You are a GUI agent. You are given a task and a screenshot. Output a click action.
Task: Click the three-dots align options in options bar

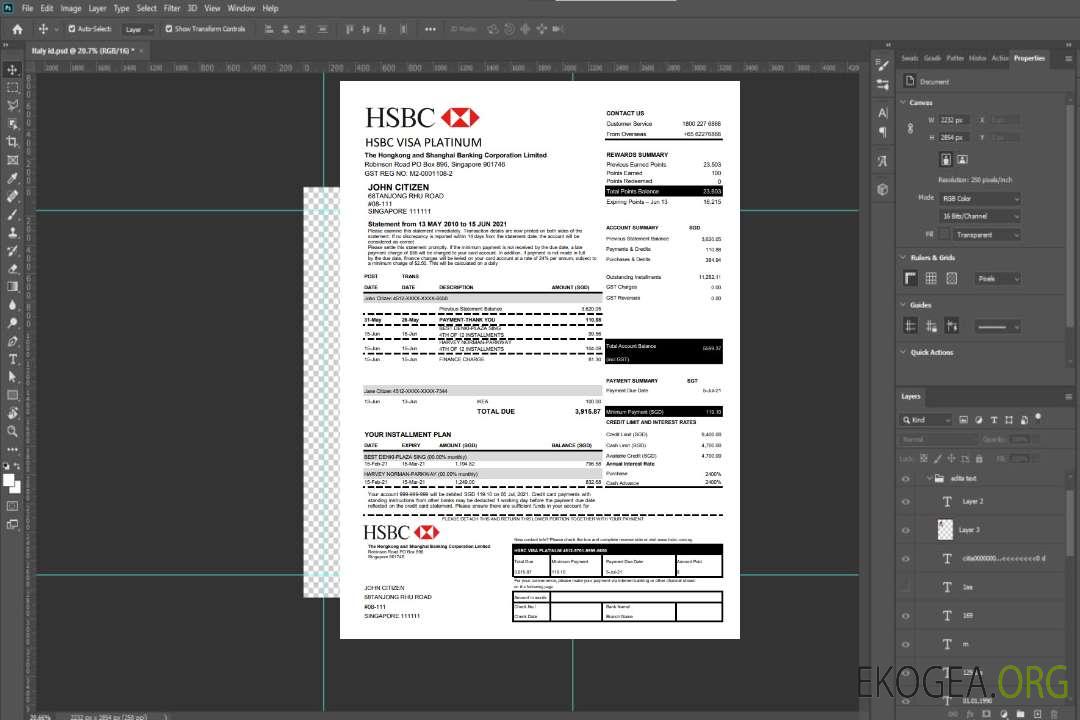430,29
